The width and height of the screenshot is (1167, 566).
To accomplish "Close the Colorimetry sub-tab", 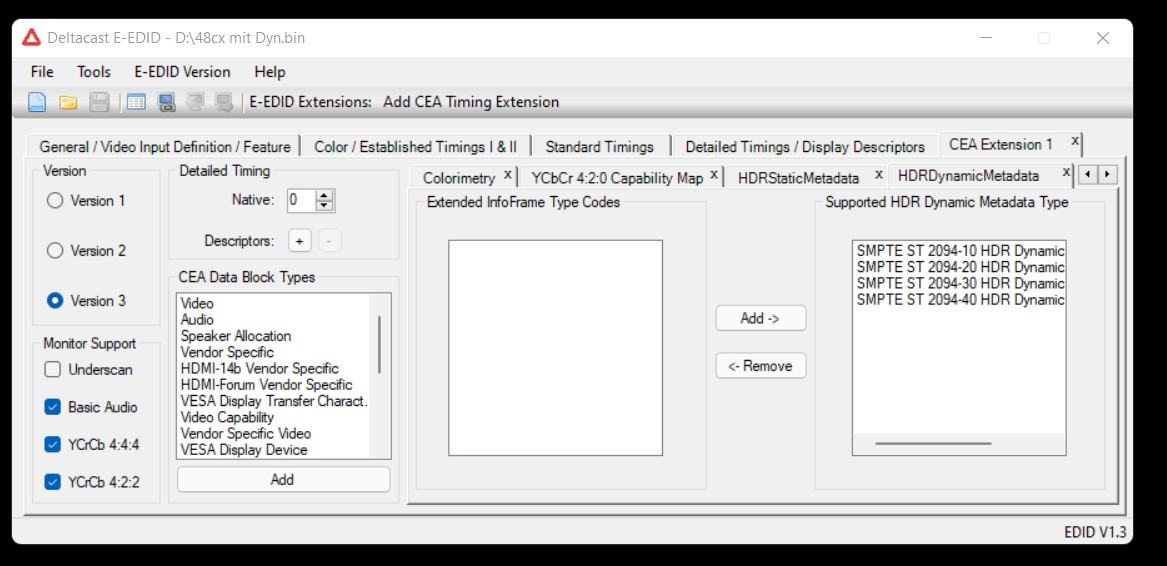I will [508, 174].
